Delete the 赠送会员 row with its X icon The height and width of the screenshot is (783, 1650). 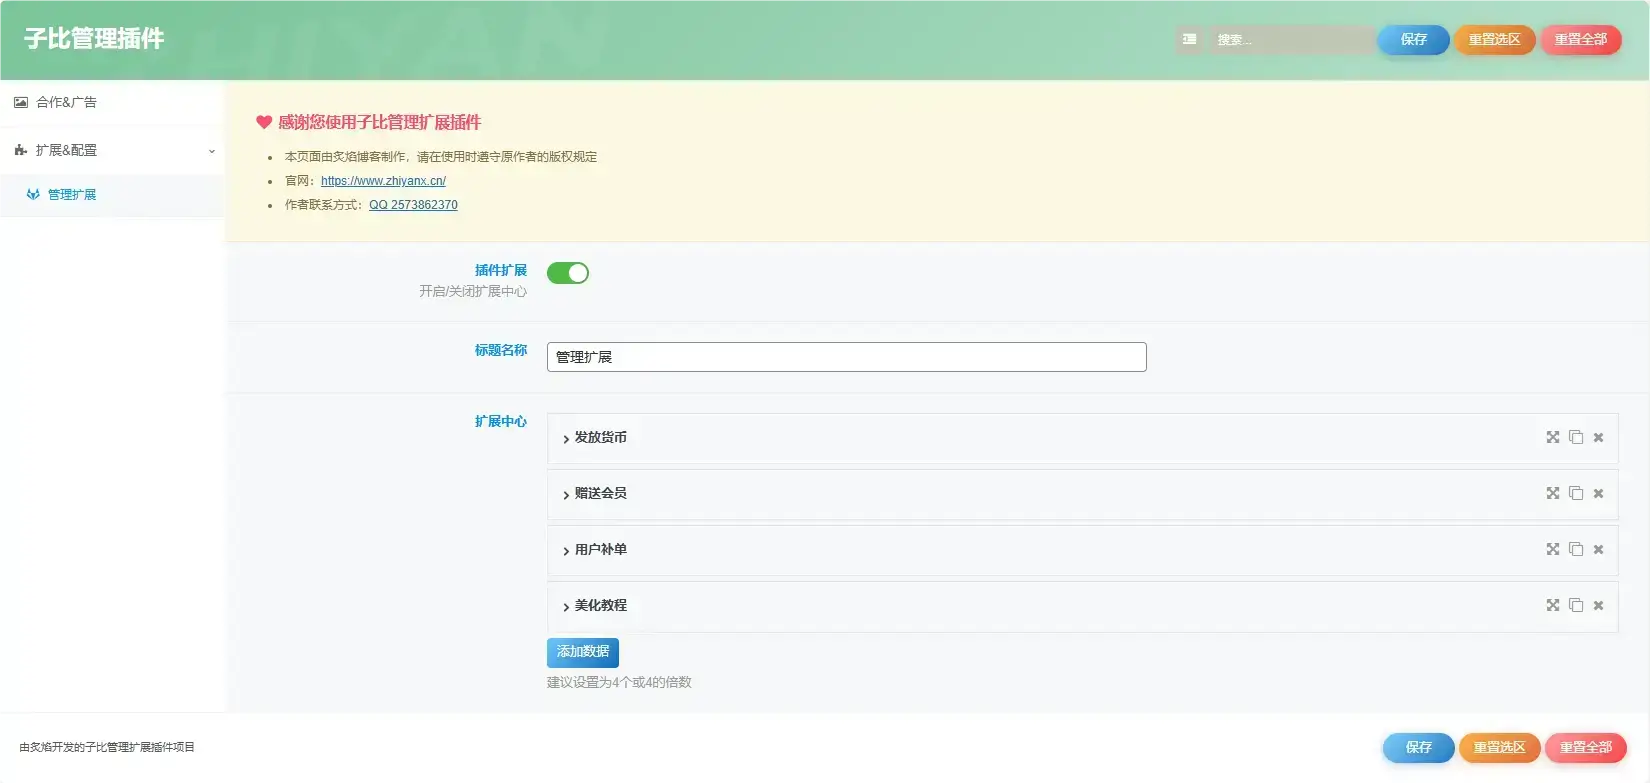(1598, 494)
